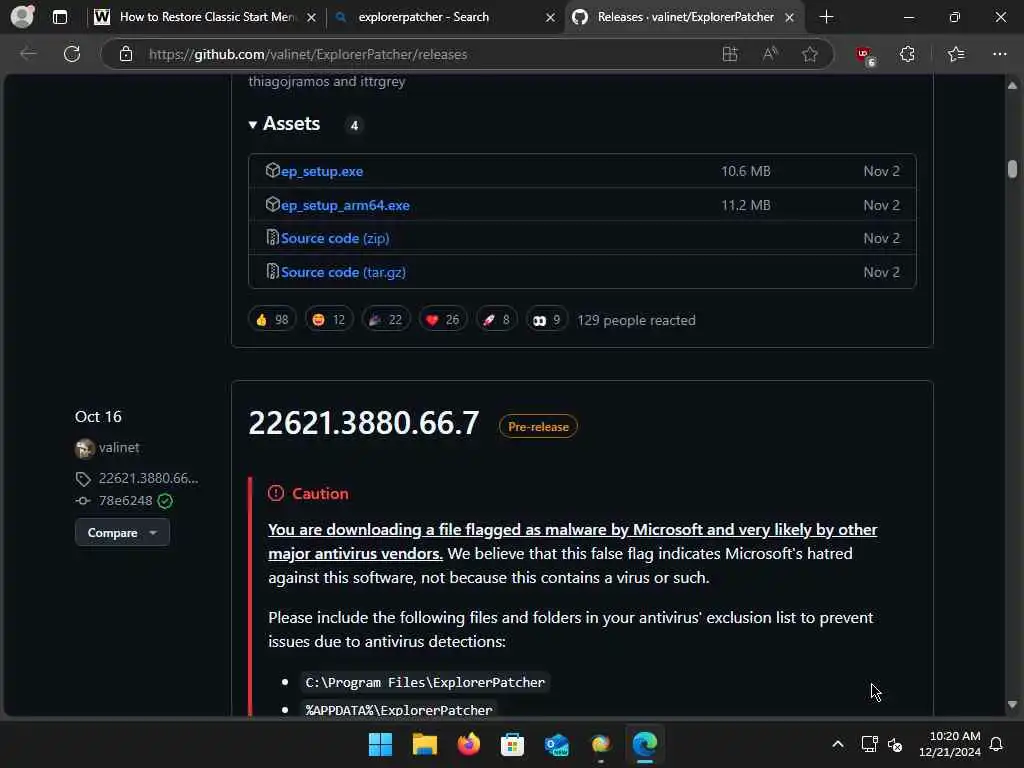The height and width of the screenshot is (768, 1024).
Task: Click the 129 people reacted text
Action: click(637, 321)
